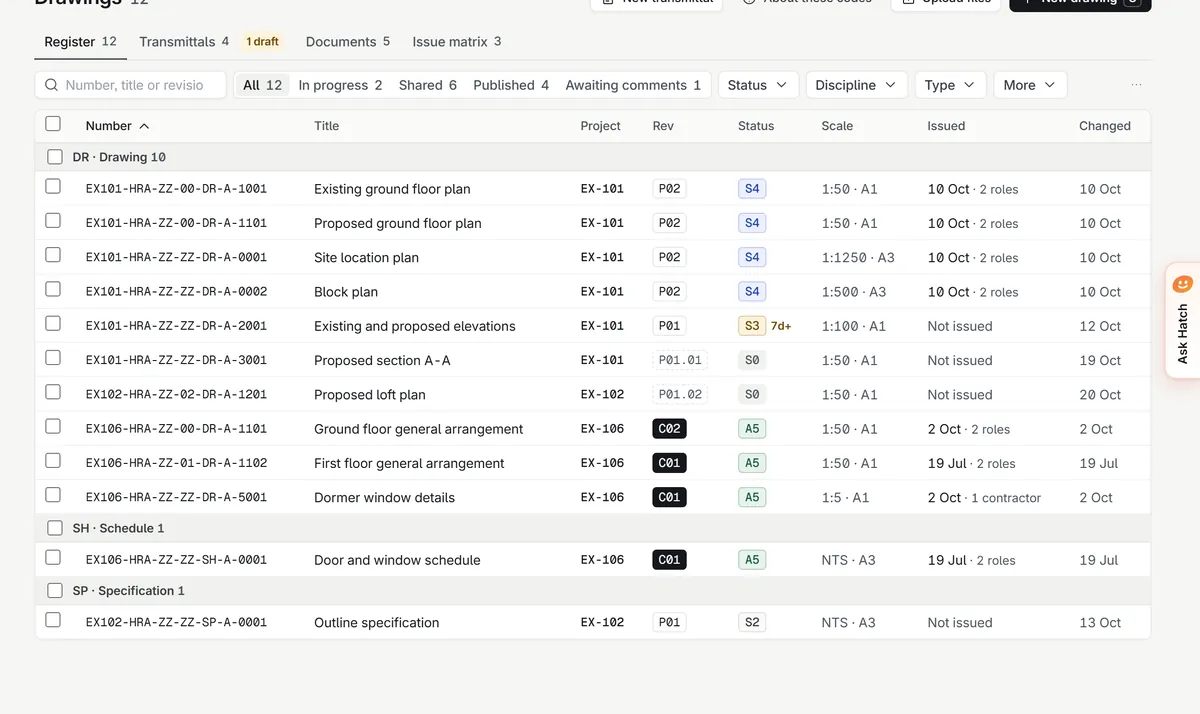Check the DR · Drawing group checkbox
1200x714 pixels.
click(x=55, y=157)
